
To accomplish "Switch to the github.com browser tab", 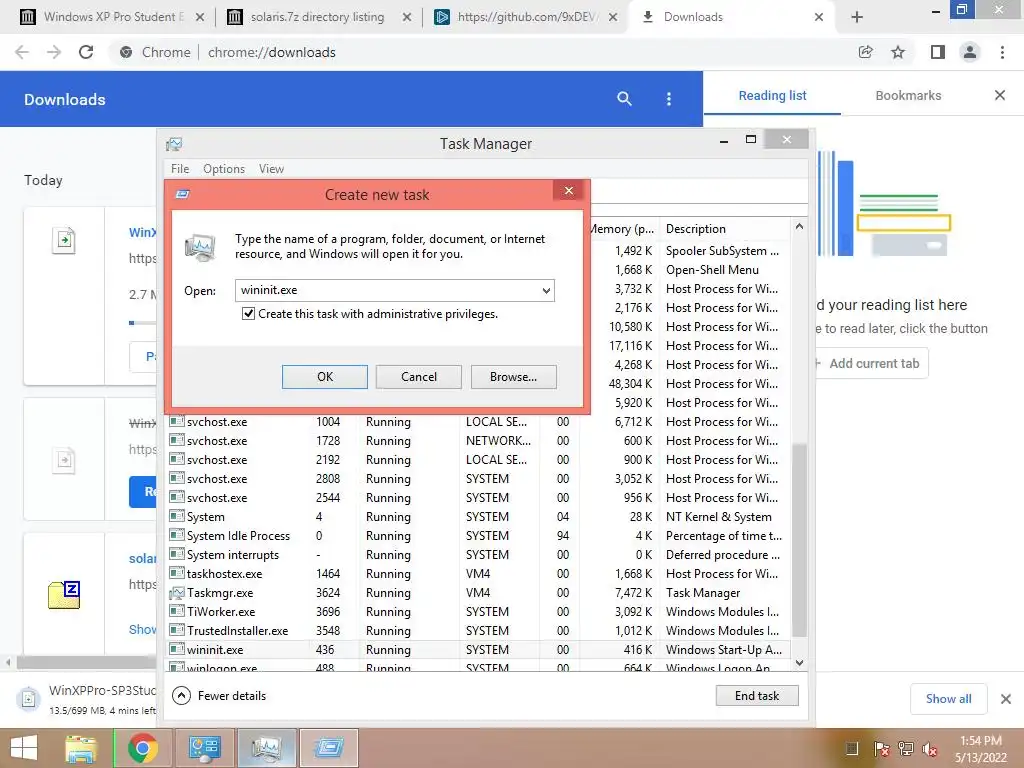I will 524,17.
